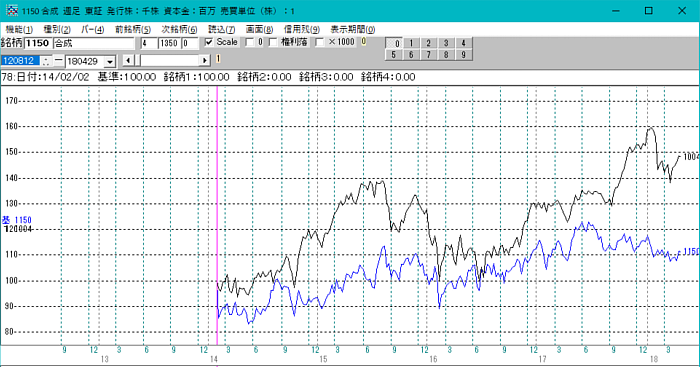Open the 表示期間(0) menu

point(353,29)
